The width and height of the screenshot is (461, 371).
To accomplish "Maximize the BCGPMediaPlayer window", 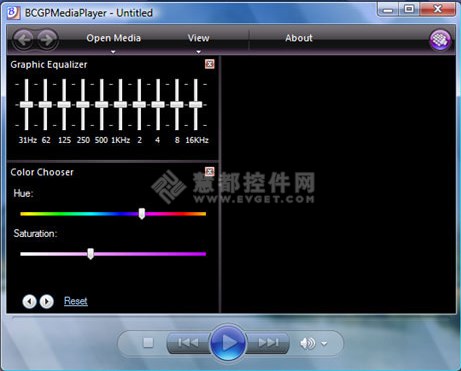I will [409, 10].
